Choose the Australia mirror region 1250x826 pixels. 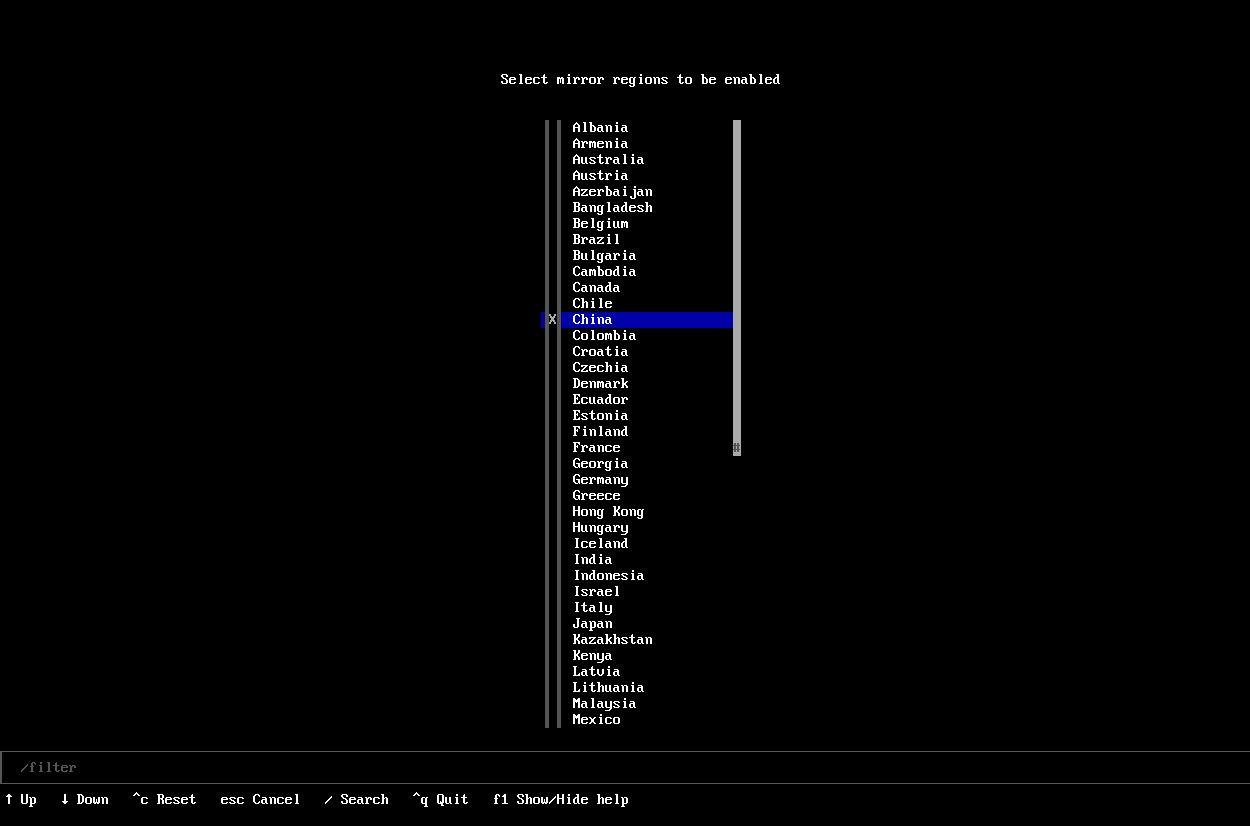click(608, 160)
